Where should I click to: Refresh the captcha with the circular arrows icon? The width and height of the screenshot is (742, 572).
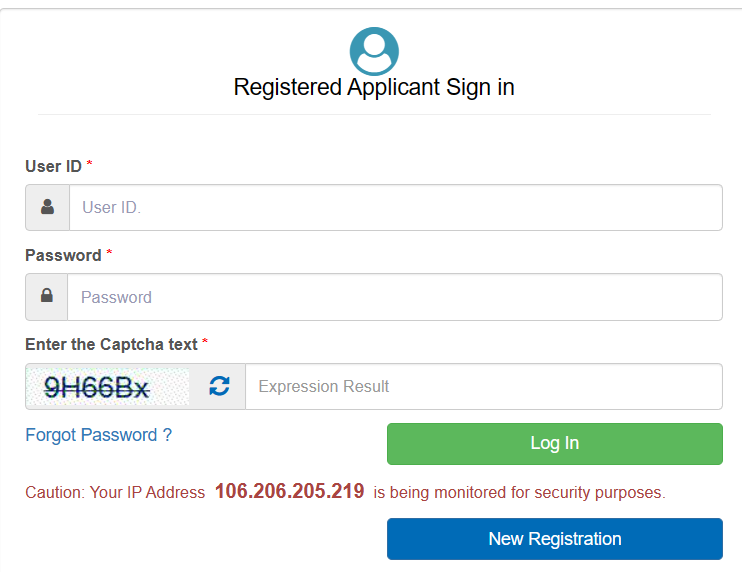219,386
